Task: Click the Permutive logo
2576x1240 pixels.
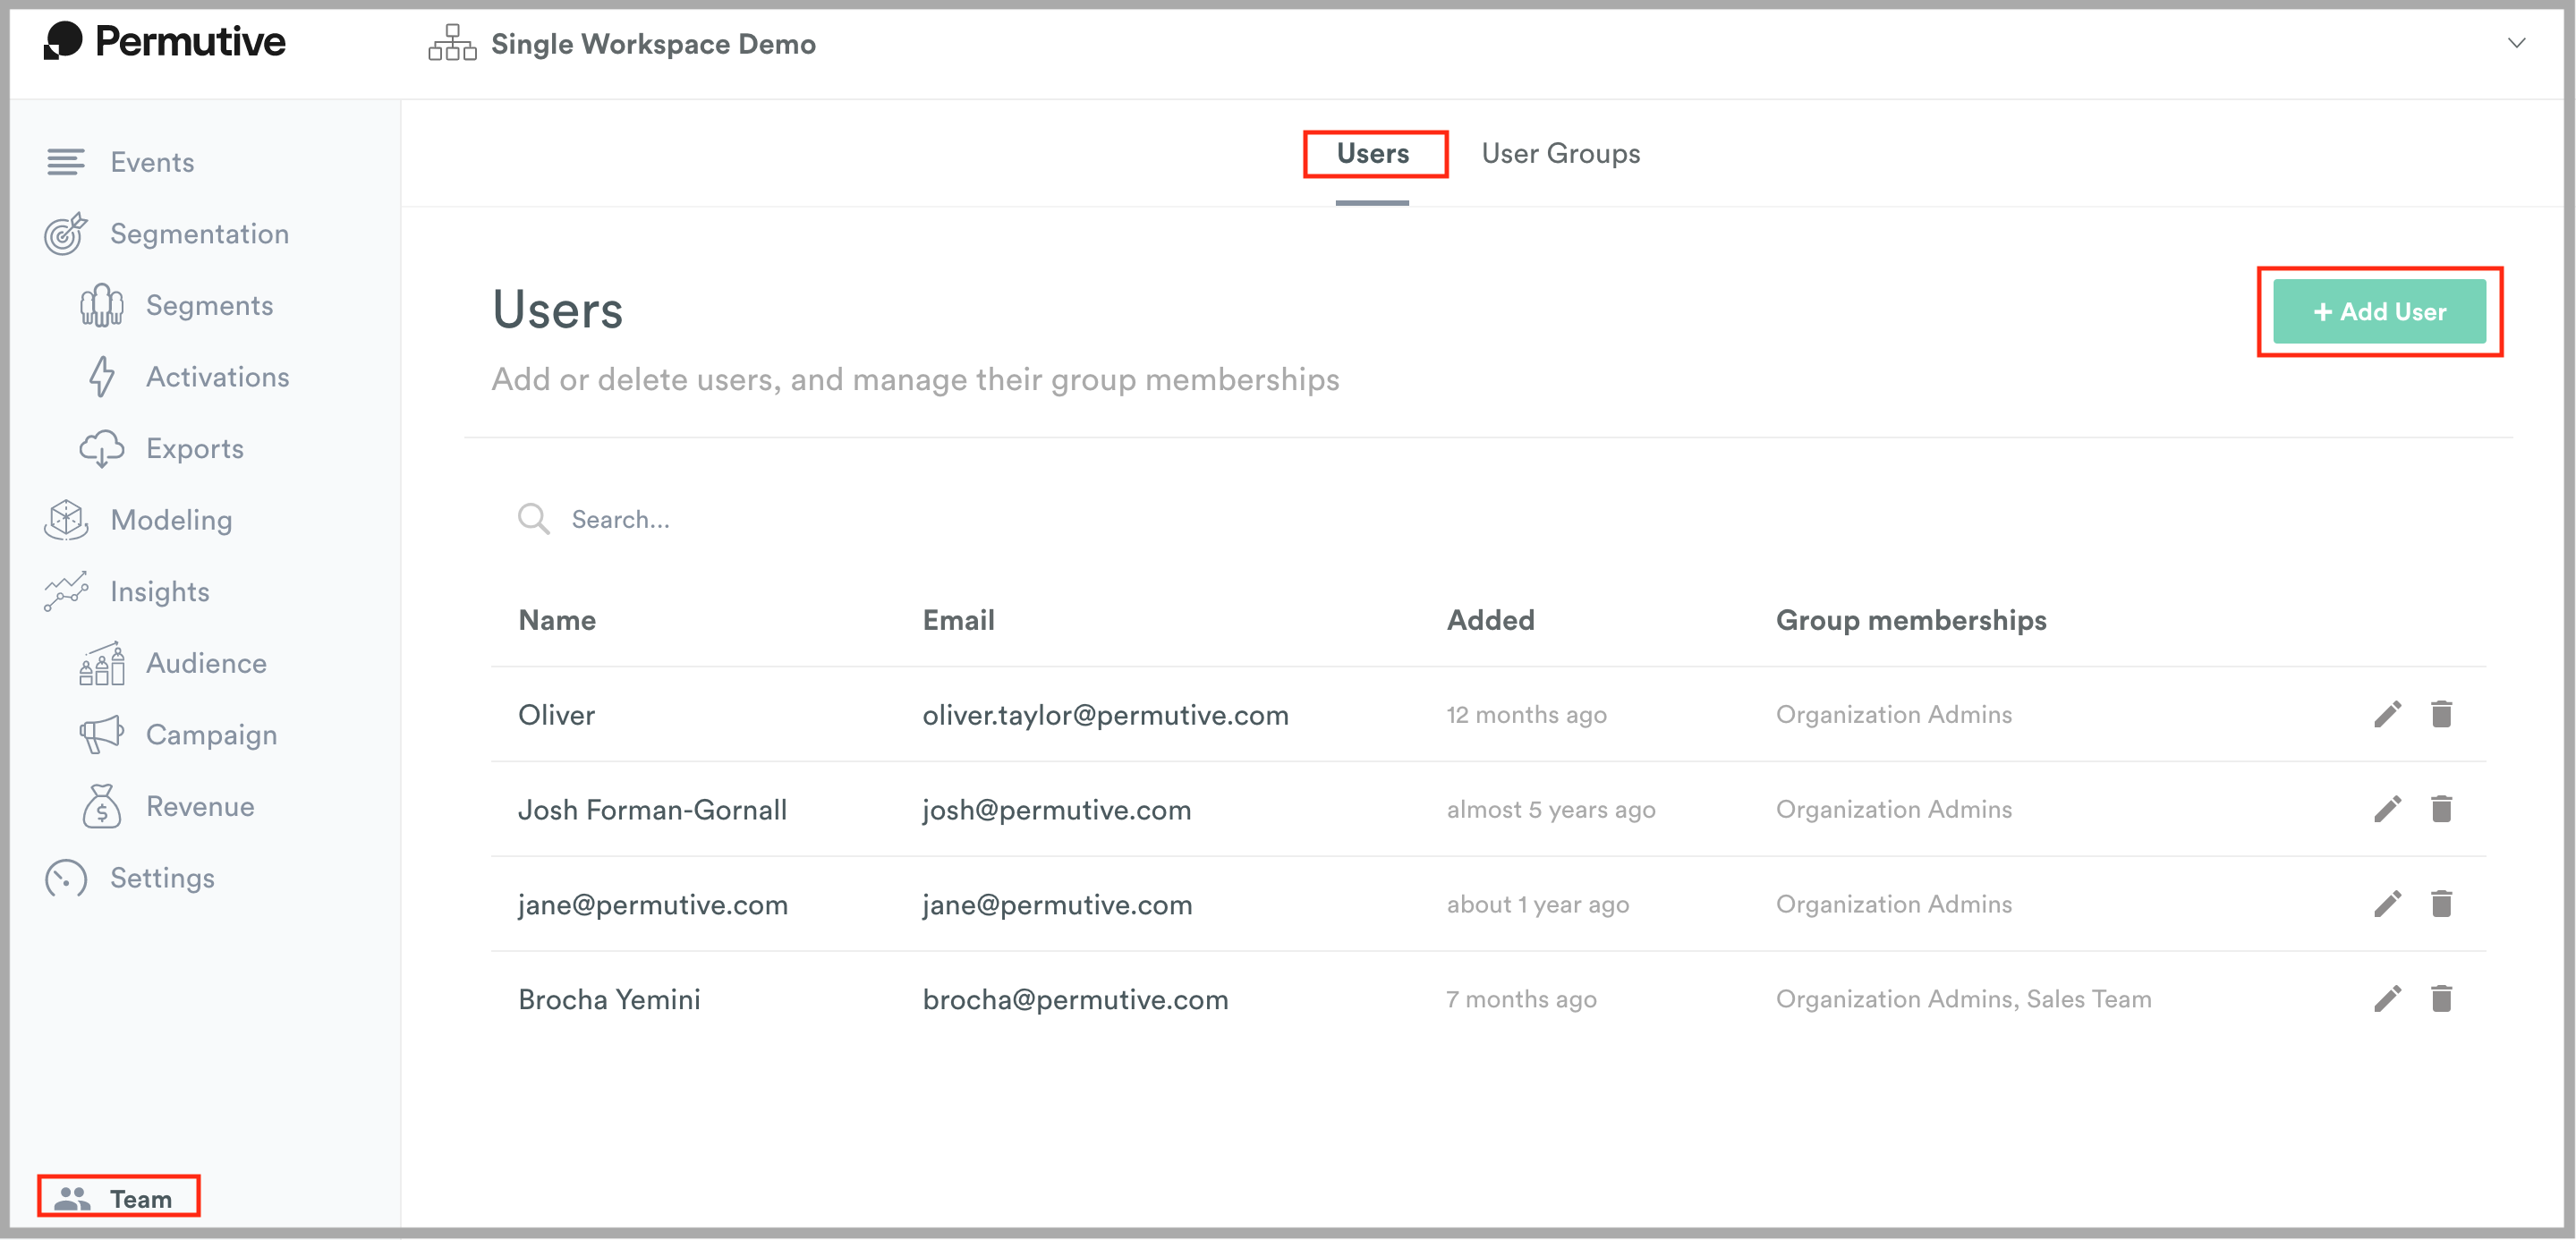Action: click(165, 42)
